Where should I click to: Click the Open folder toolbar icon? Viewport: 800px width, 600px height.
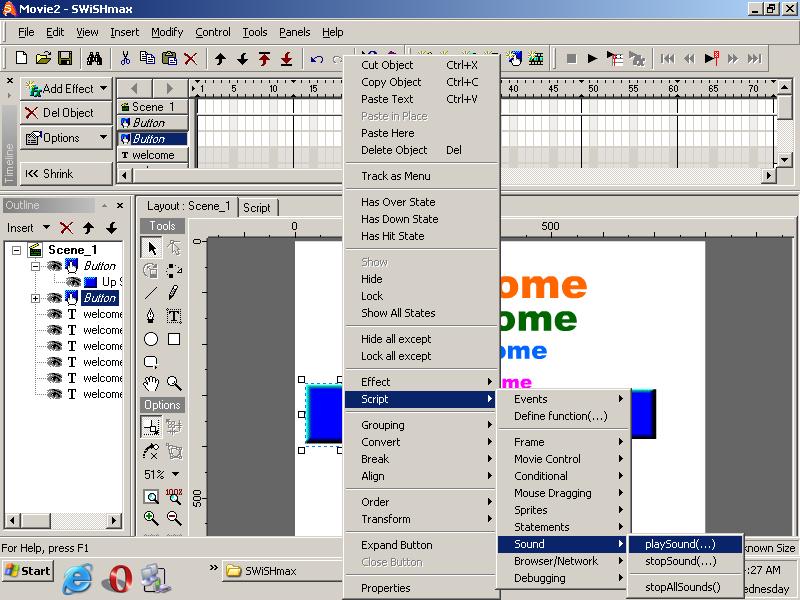click(x=43, y=58)
